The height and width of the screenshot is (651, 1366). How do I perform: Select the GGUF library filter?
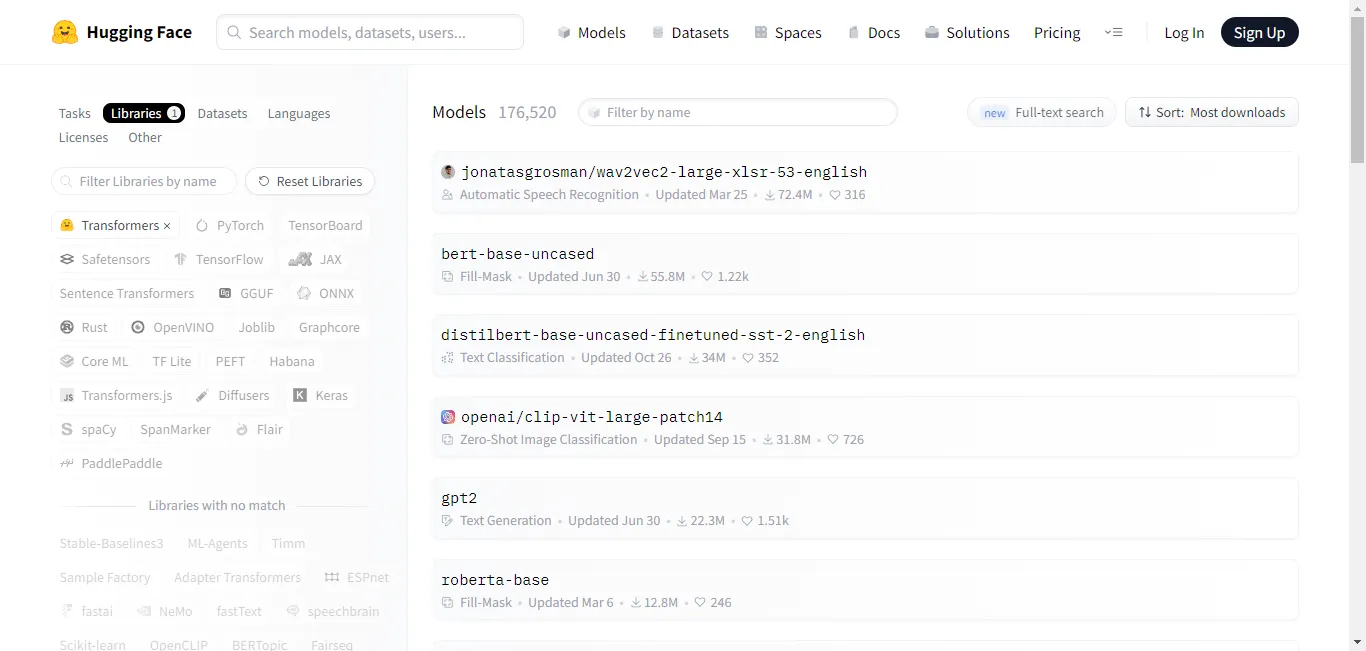tap(246, 293)
